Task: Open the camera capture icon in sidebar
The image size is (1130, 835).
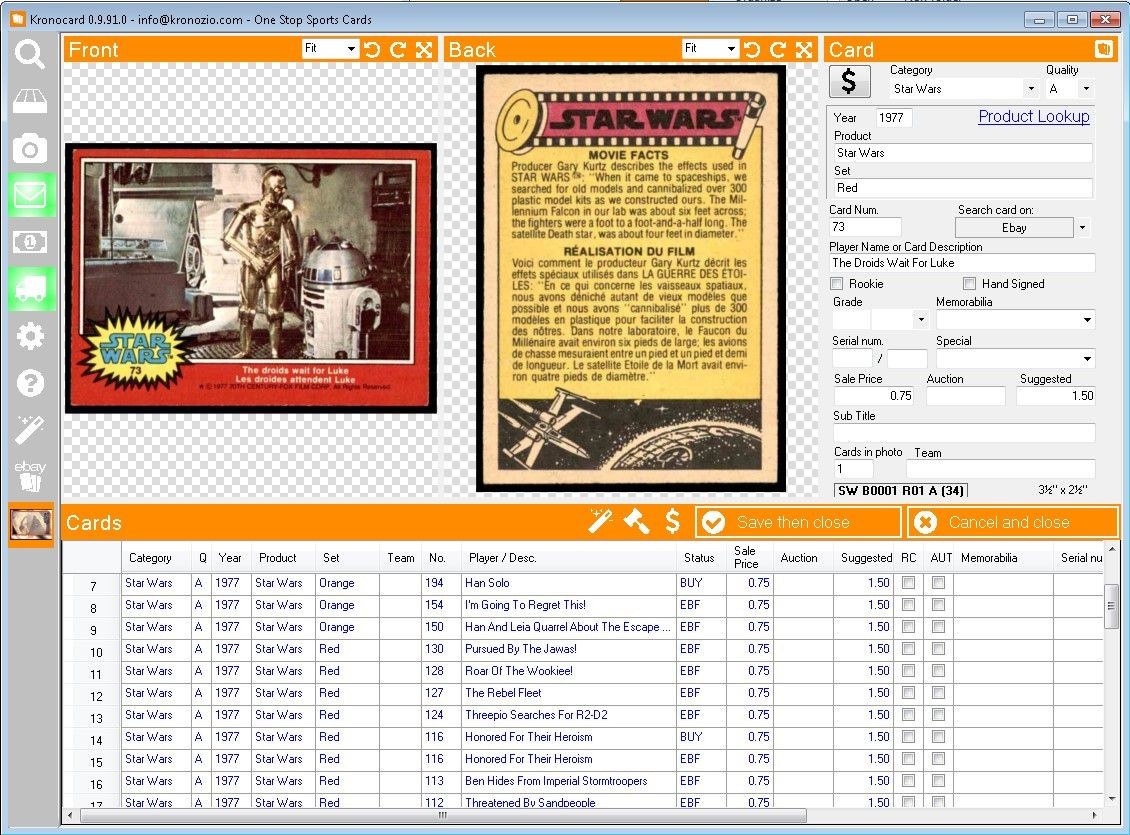Action: 30,148
